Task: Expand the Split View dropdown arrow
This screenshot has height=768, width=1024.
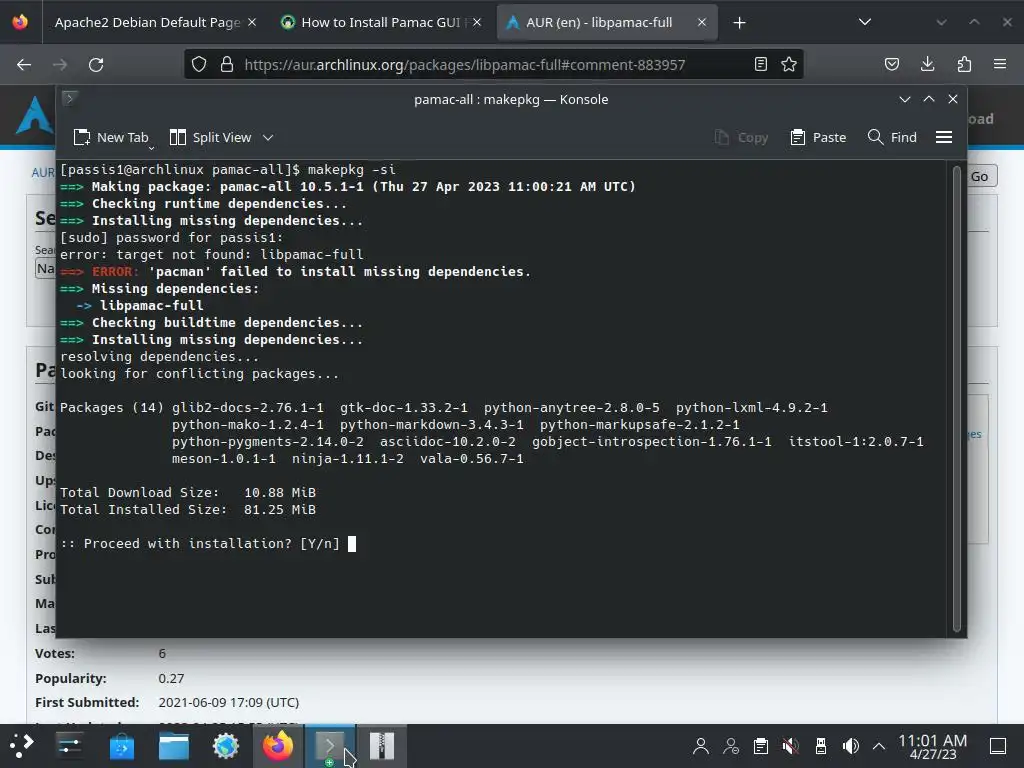Action: point(268,137)
